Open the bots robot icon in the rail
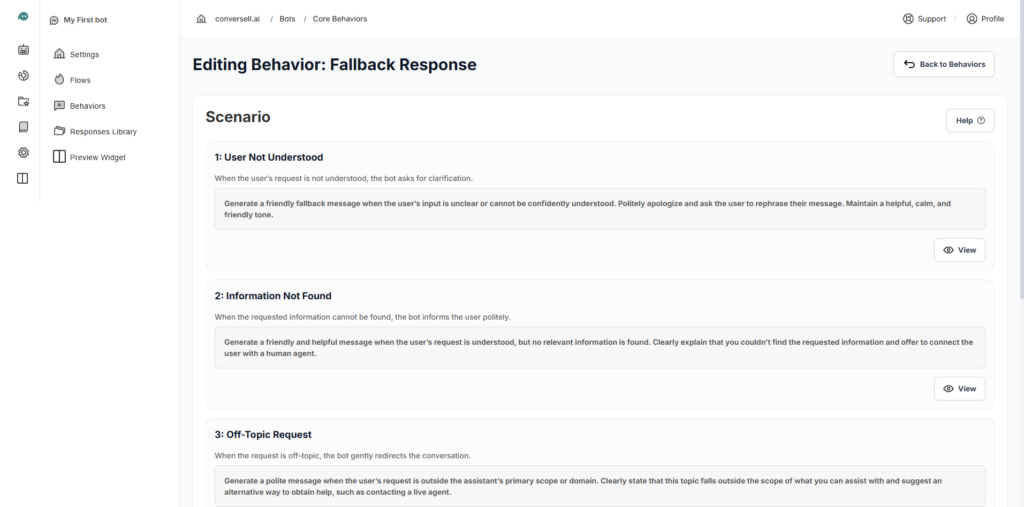This screenshot has height=507, width=1024. tap(23, 50)
